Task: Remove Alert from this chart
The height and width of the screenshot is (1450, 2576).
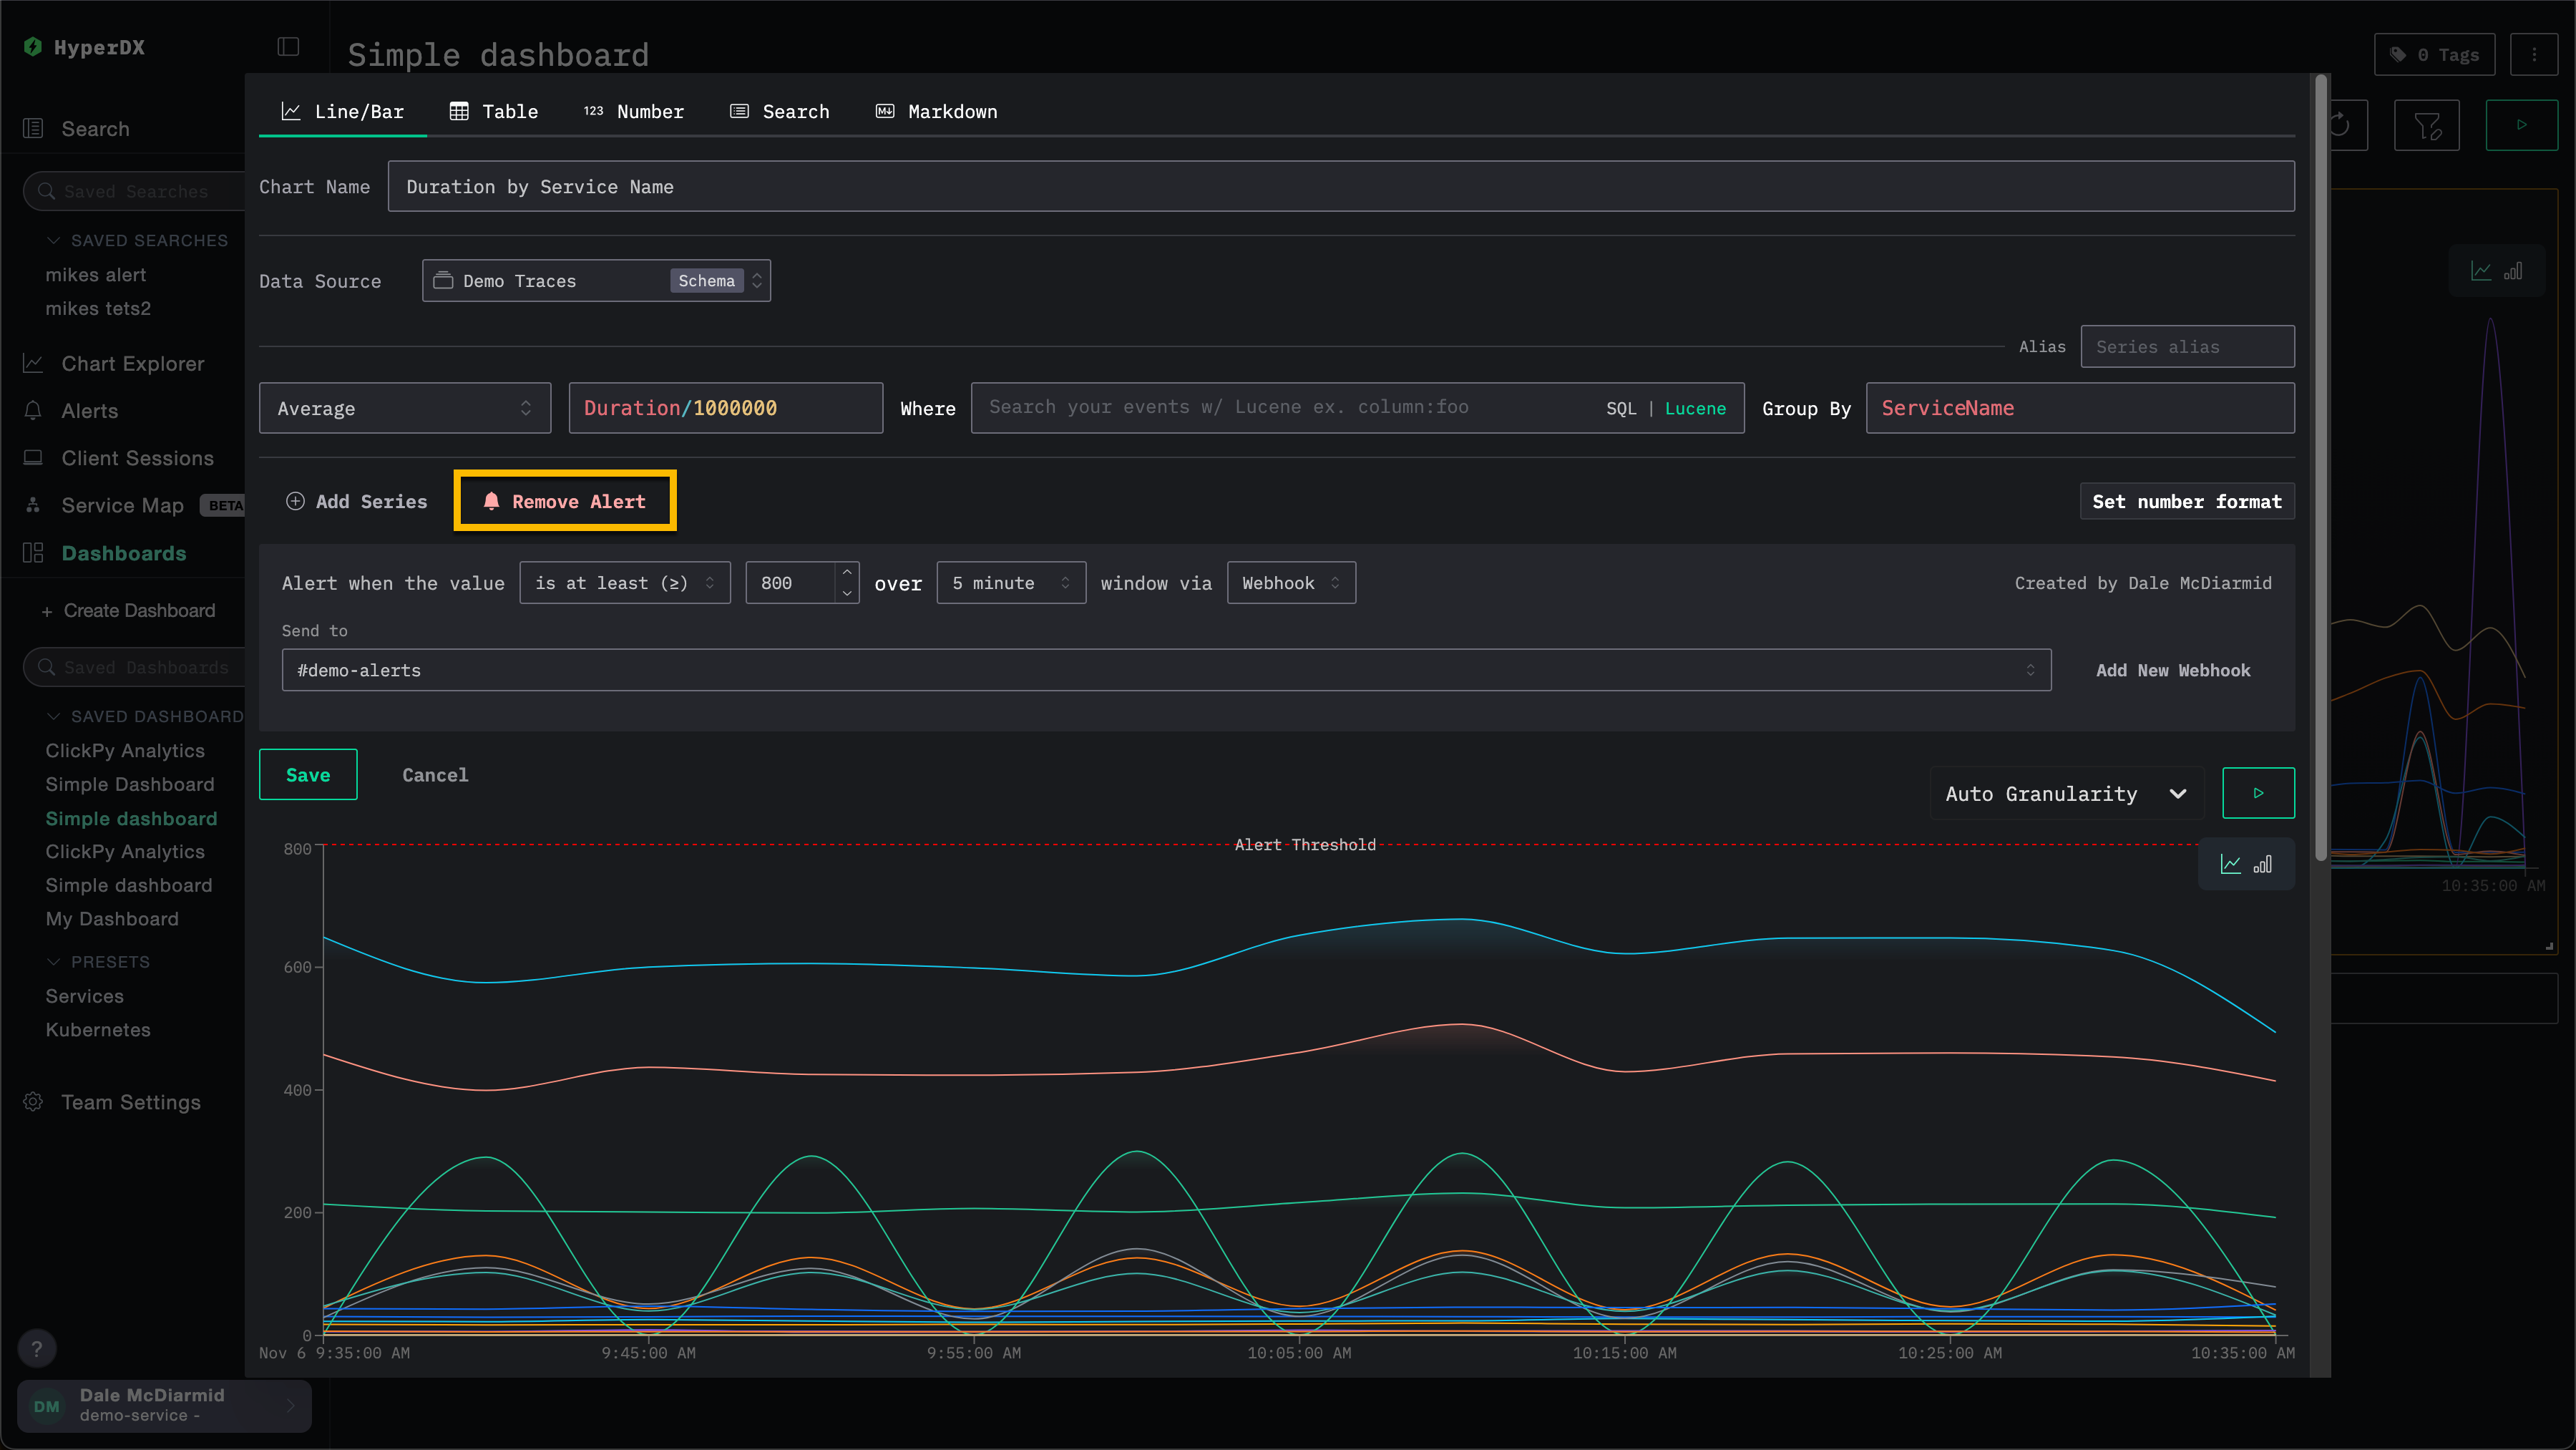Action: pyautogui.click(x=565, y=501)
